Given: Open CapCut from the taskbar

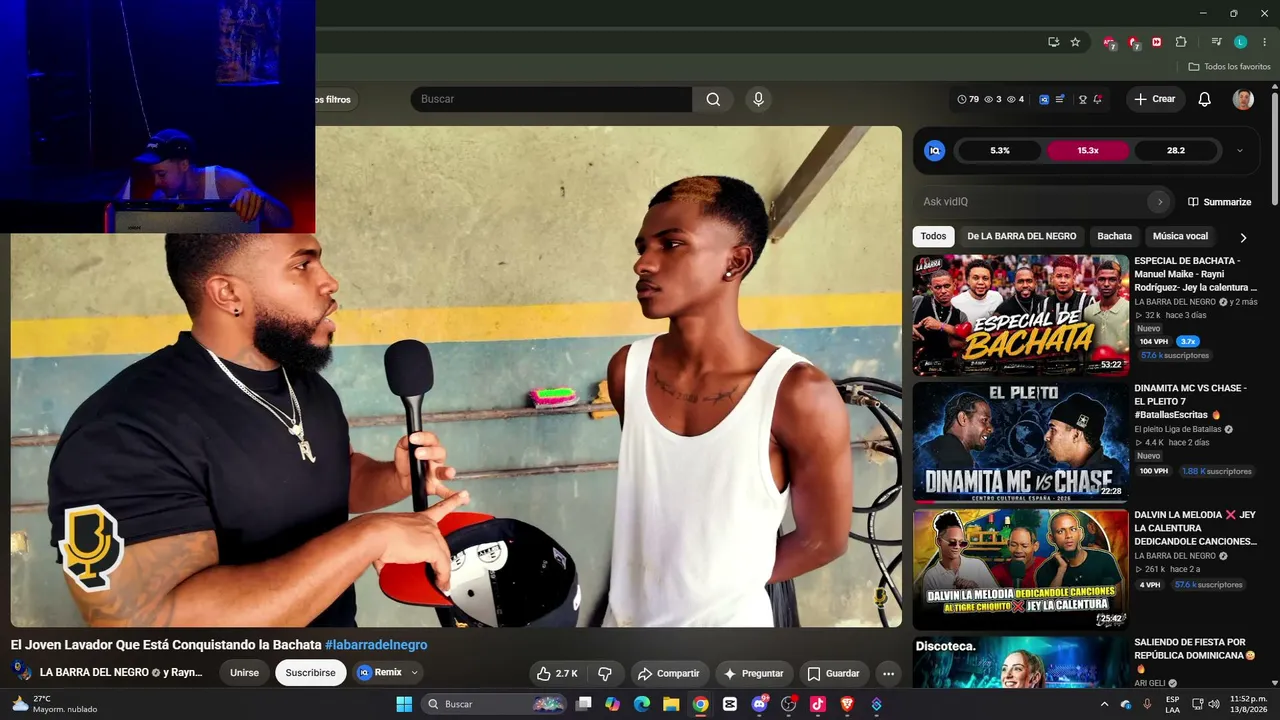Looking at the screenshot, I should (730, 704).
